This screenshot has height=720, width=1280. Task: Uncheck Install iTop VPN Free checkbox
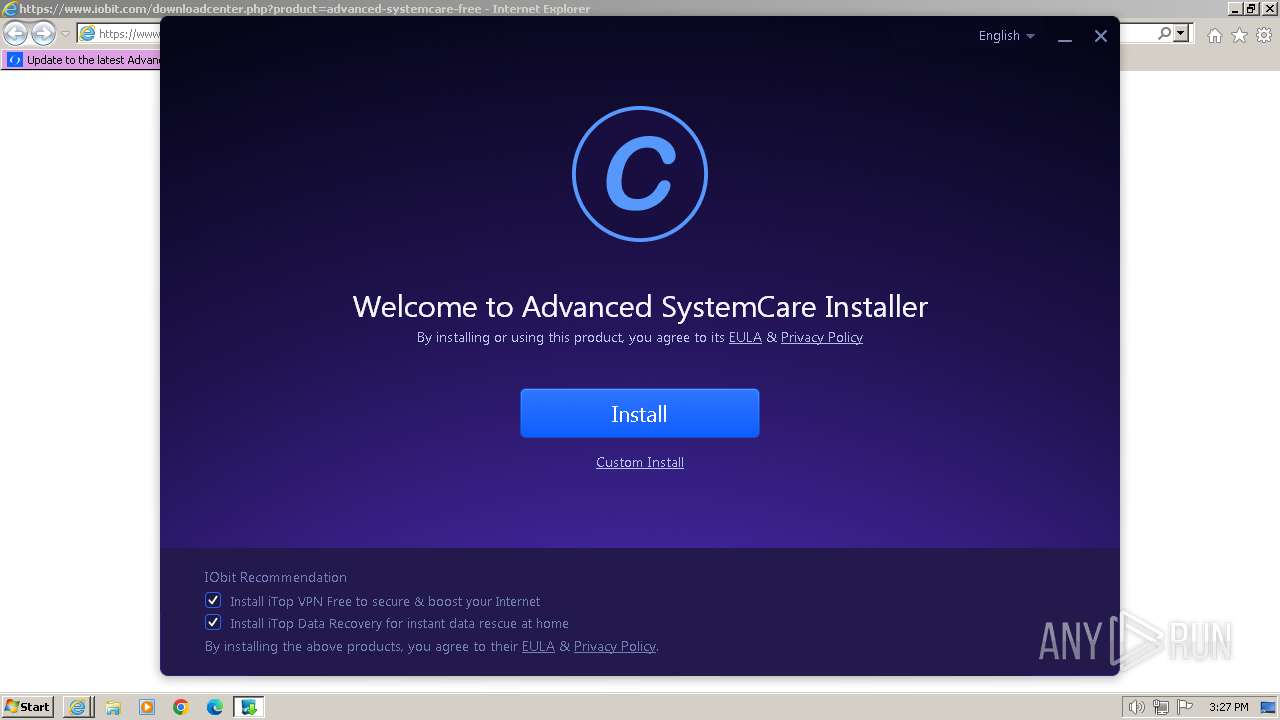pyautogui.click(x=213, y=600)
